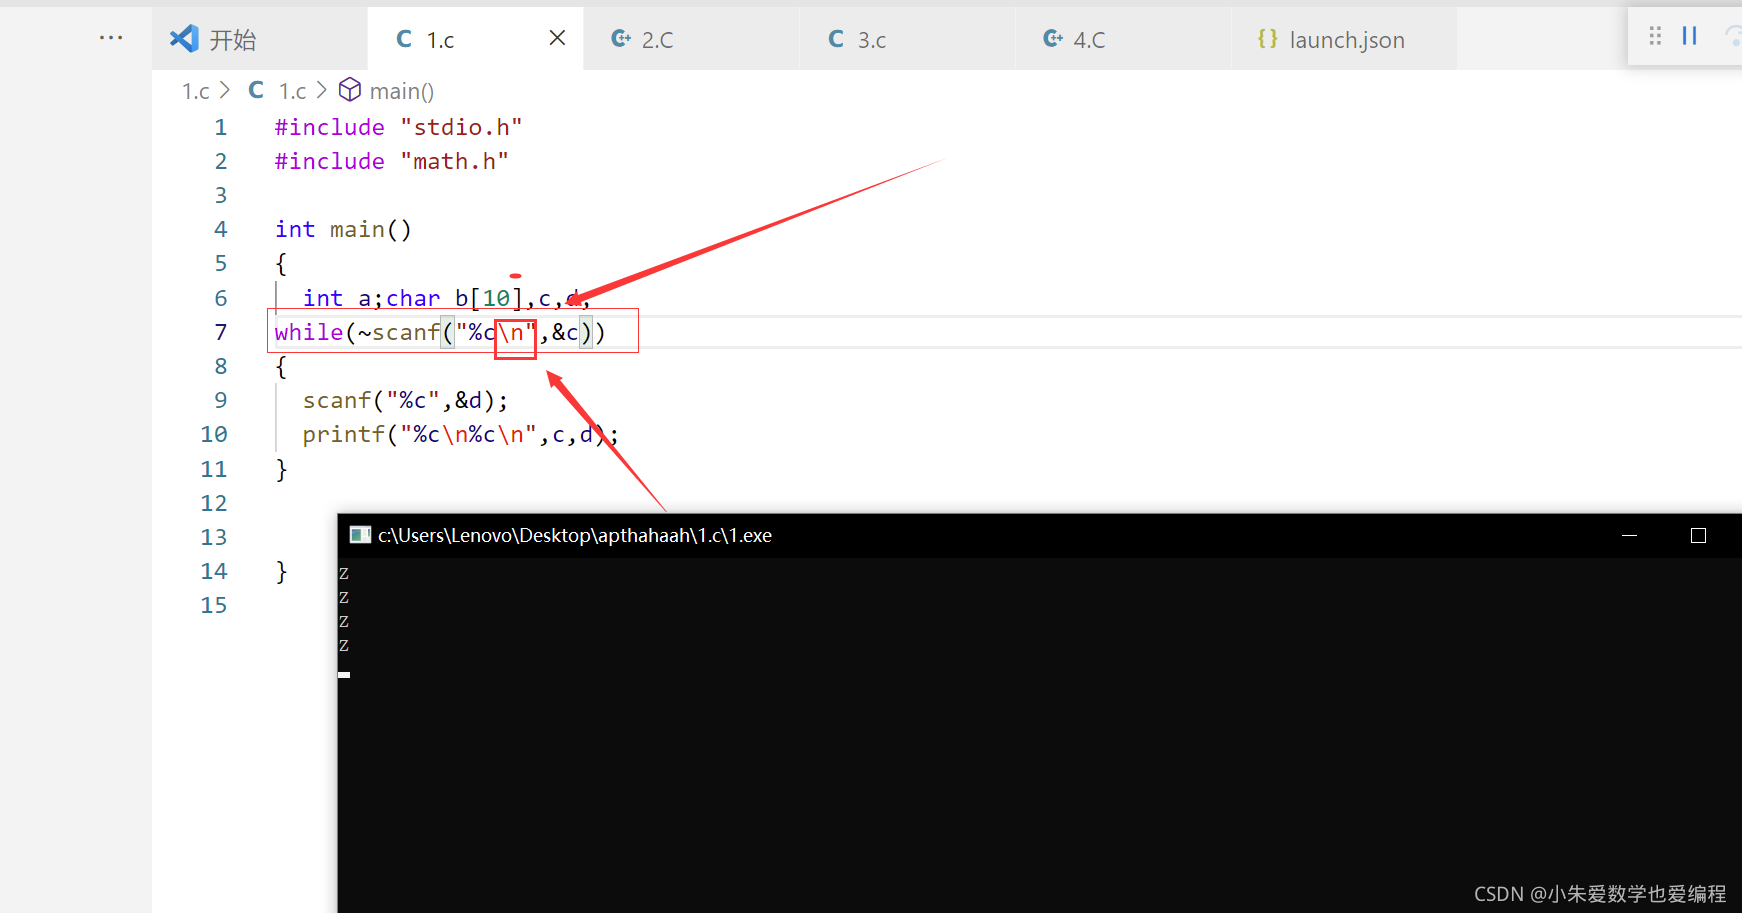Click the int main() declaration
Image resolution: width=1742 pixels, height=913 pixels.
point(343,229)
